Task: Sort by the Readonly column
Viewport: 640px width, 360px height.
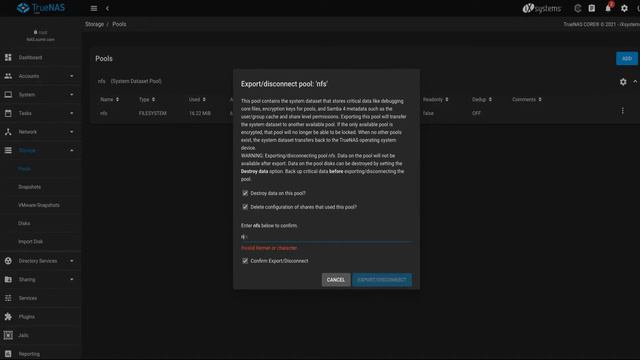Action: [x=436, y=100]
